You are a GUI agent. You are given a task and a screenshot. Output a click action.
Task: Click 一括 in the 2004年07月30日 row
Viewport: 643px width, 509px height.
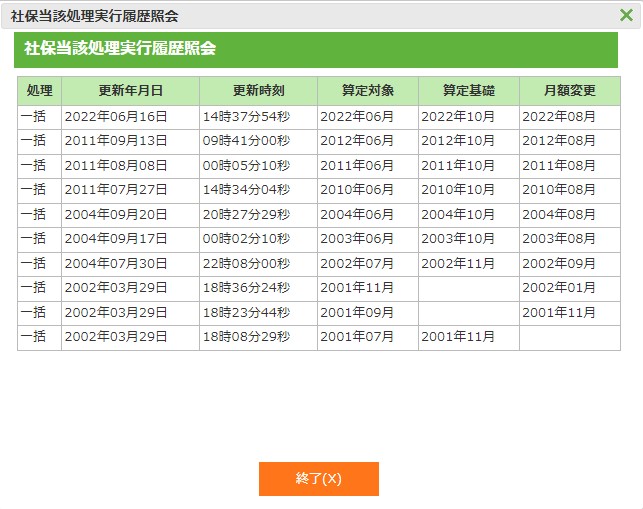click(x=33, y=263)
